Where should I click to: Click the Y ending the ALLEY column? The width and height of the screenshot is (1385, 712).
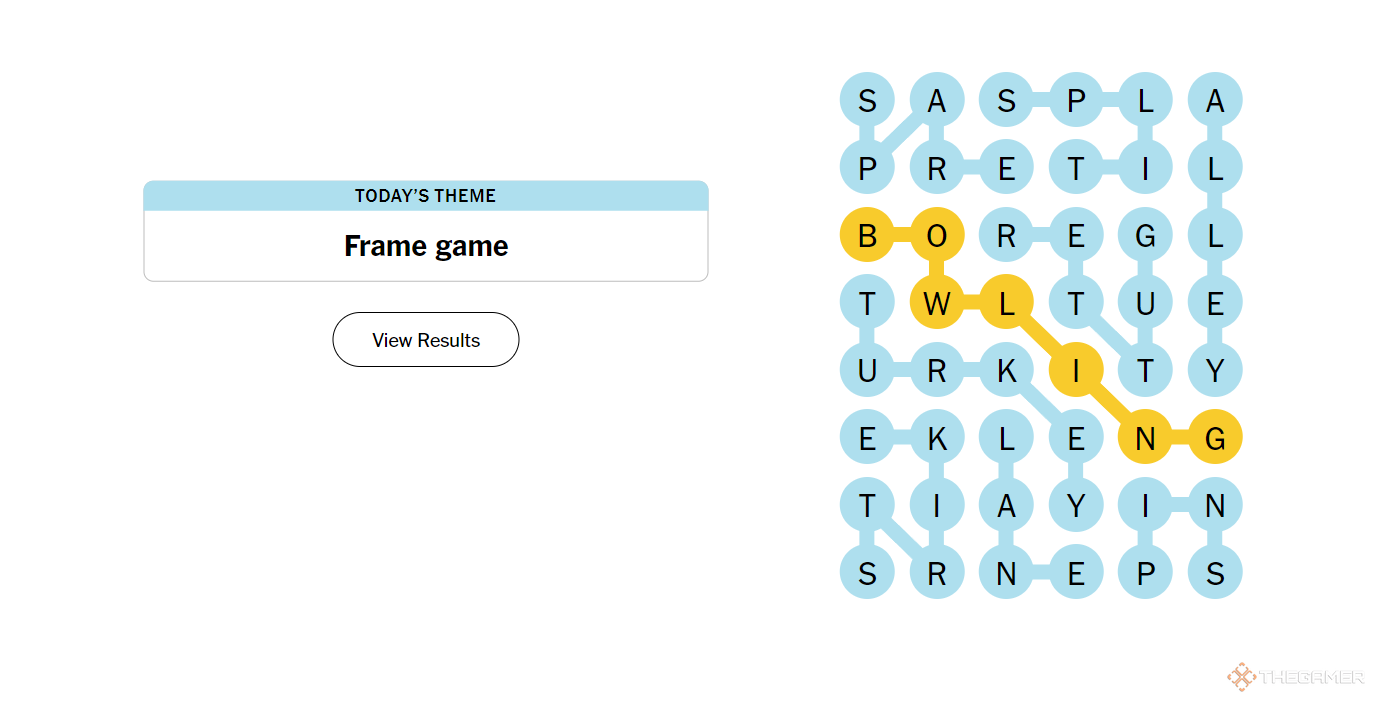(1215, 370)
